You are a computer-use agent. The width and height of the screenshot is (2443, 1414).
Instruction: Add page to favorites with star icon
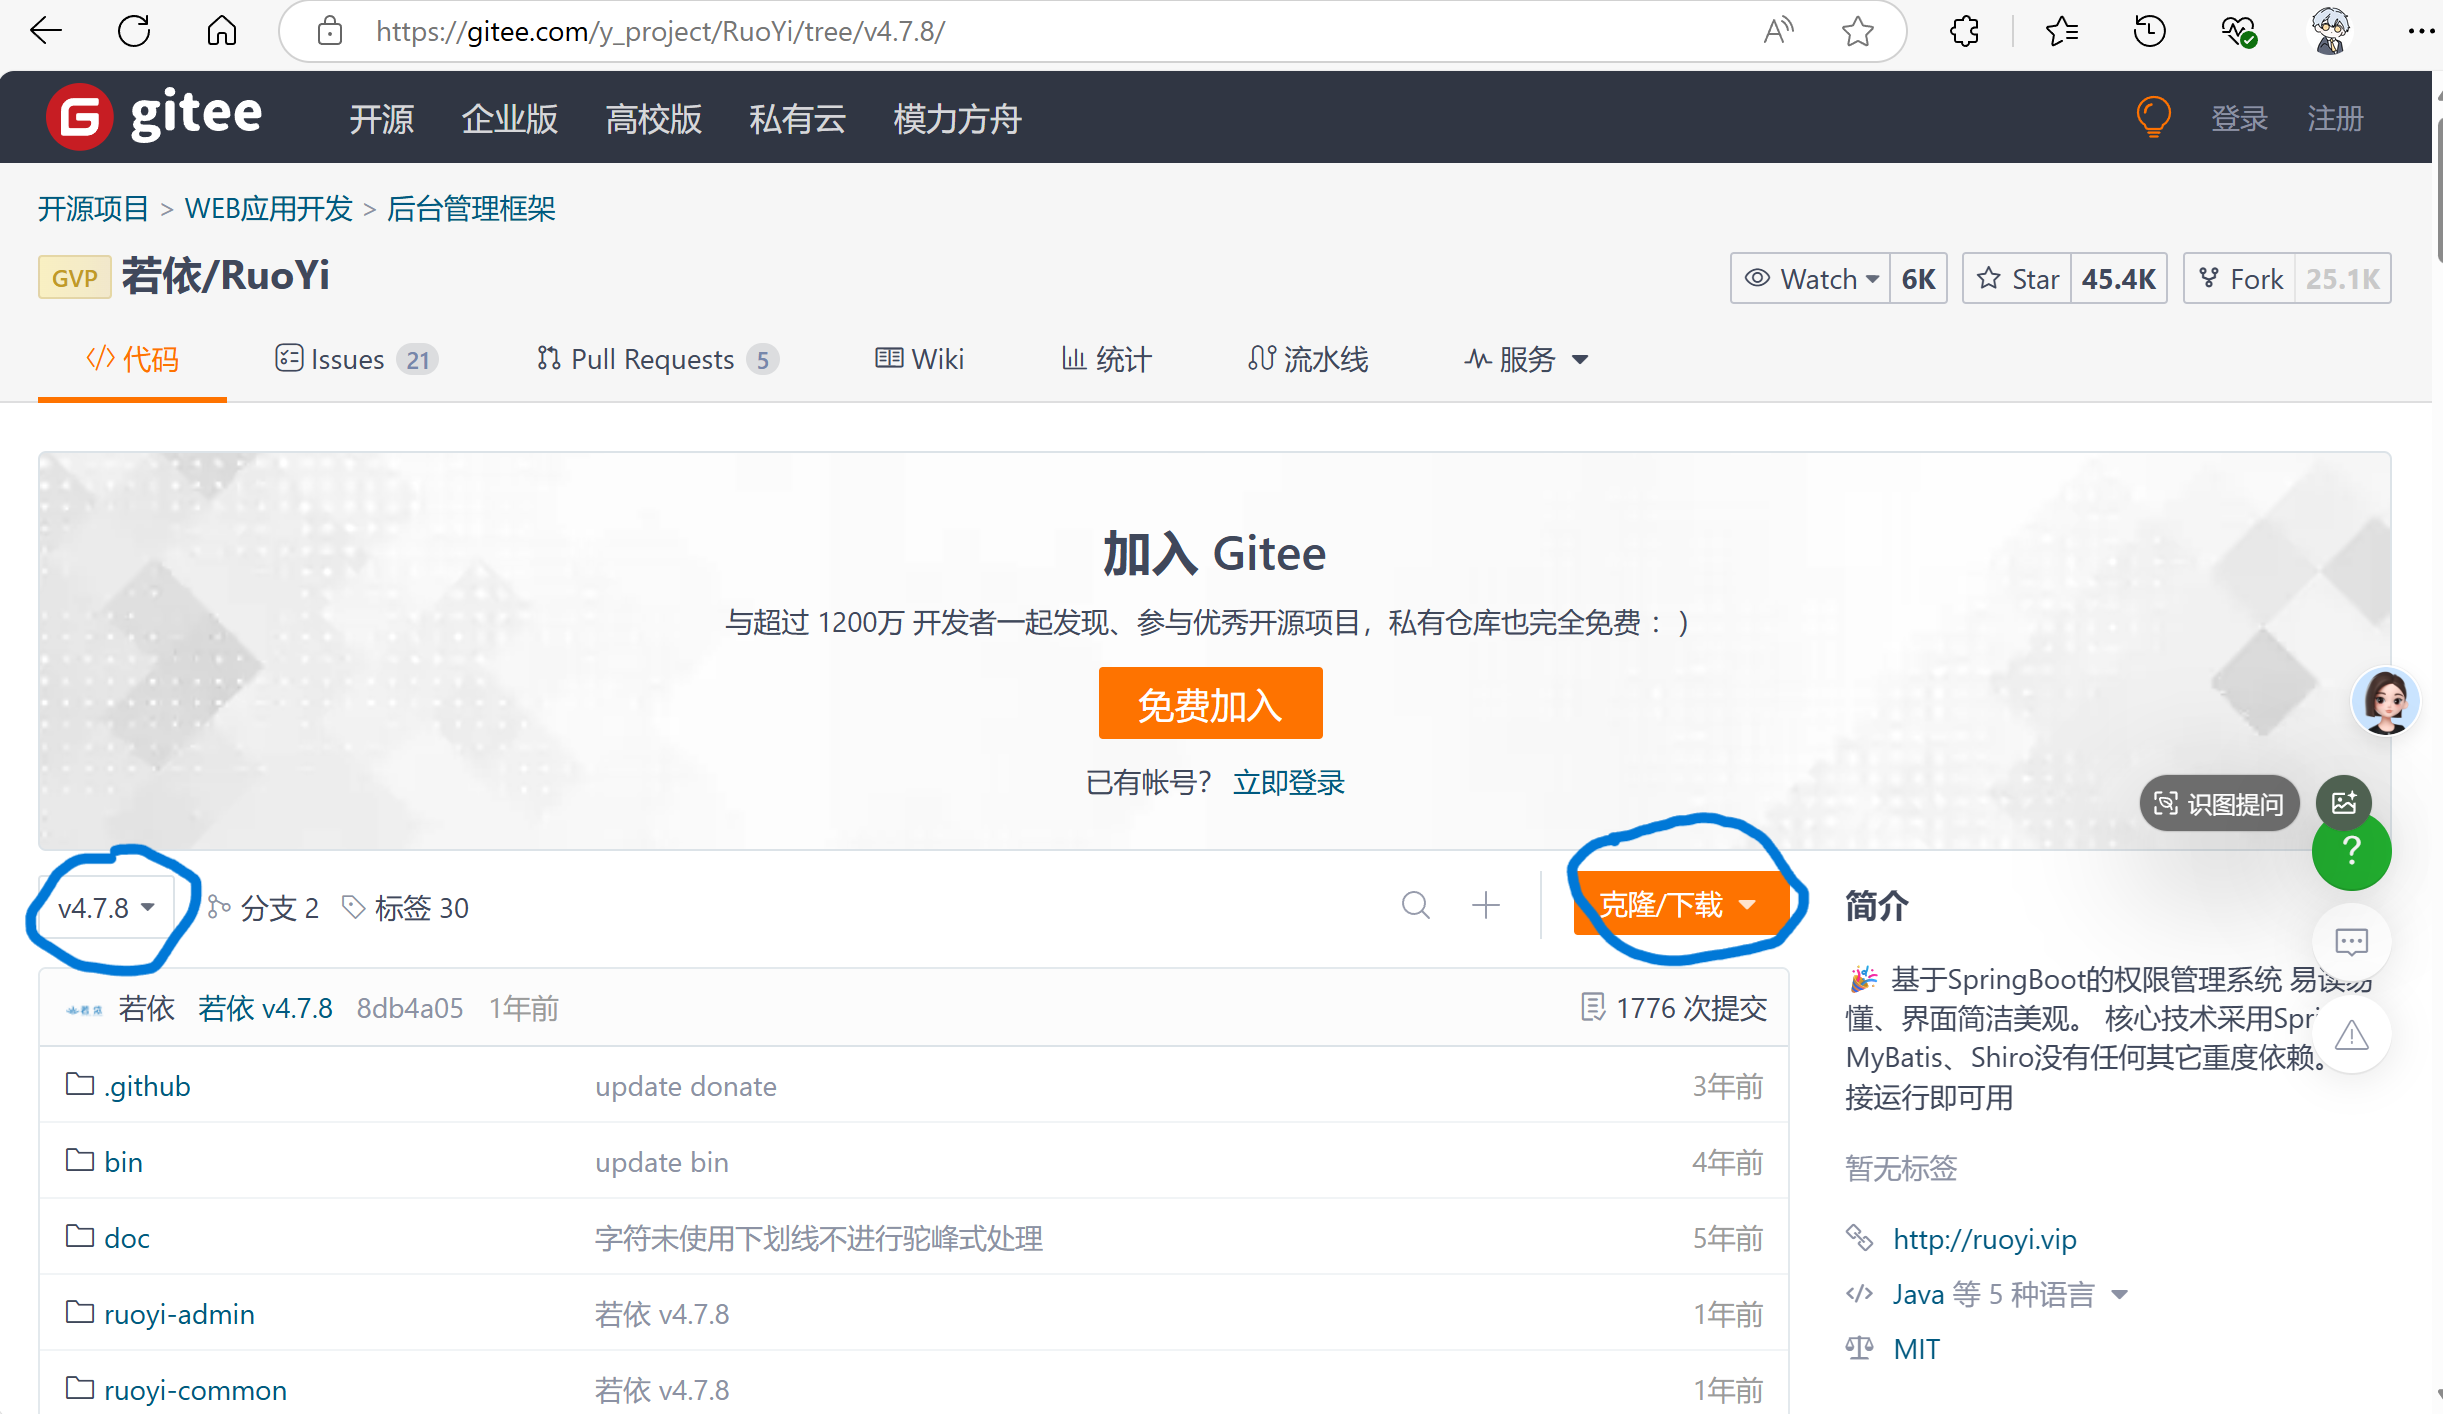[1857, 32]
